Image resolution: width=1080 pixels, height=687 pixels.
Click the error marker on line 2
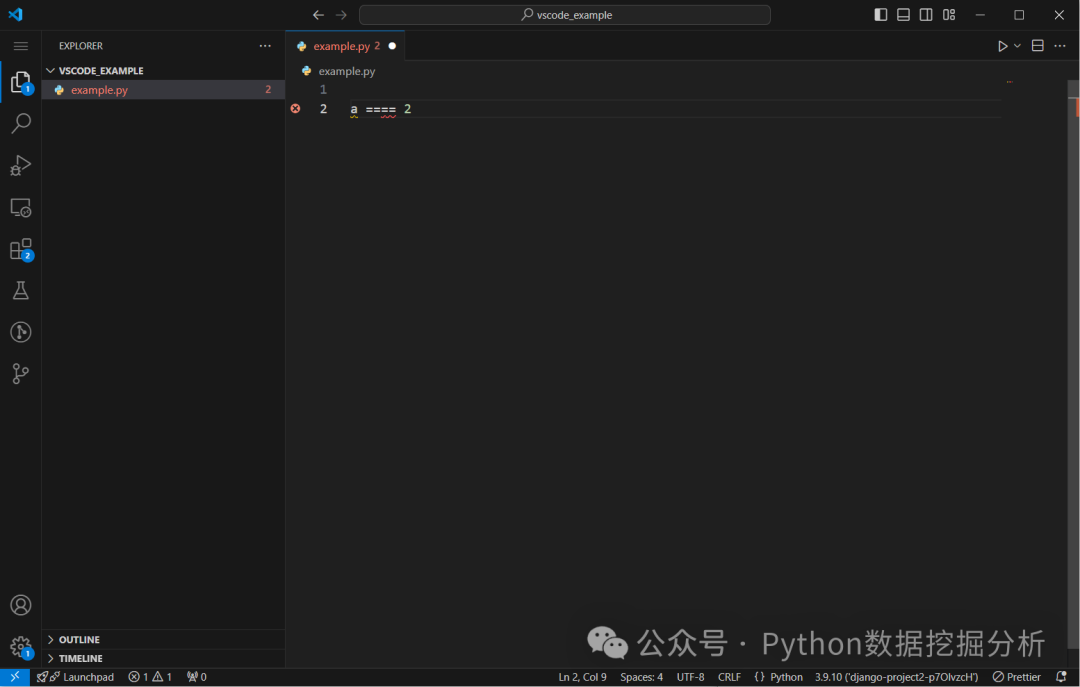[295, 108]
